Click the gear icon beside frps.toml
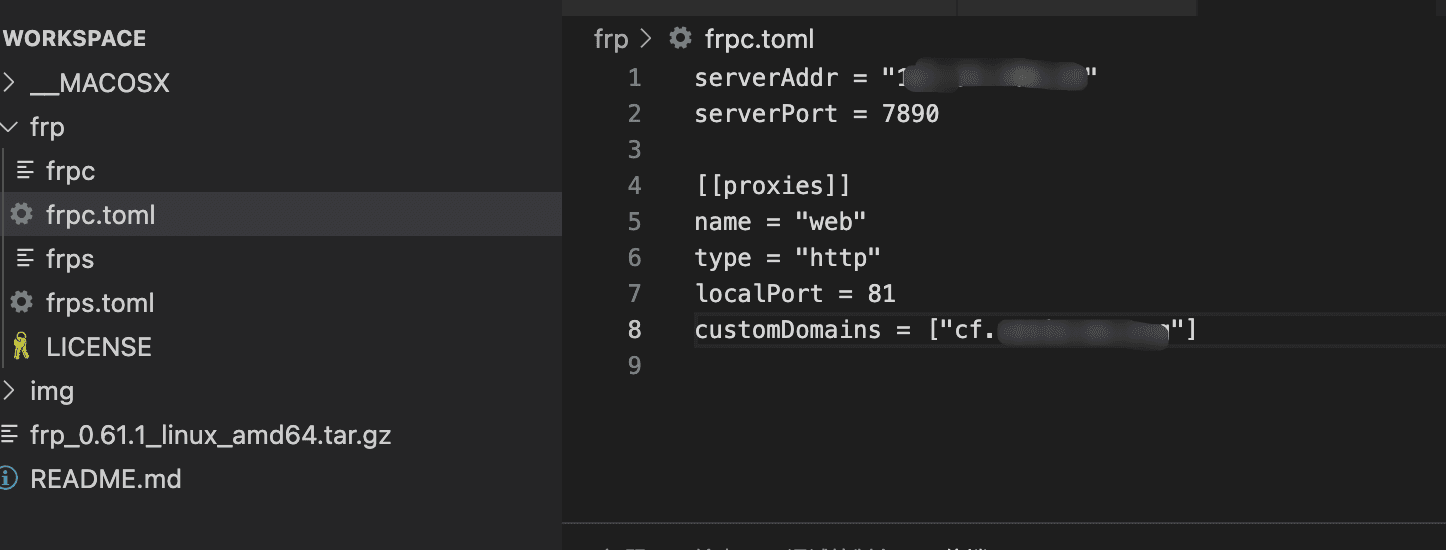Image resolution: width=1446 pixels, height=550 pixels. pyautogui.click(x=21, y=302)
